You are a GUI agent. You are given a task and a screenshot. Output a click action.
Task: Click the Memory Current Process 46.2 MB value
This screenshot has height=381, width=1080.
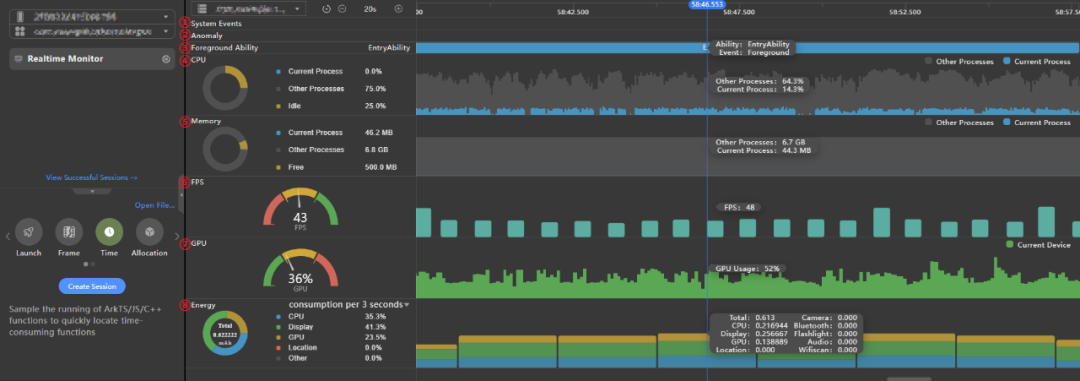pos(378,132)
